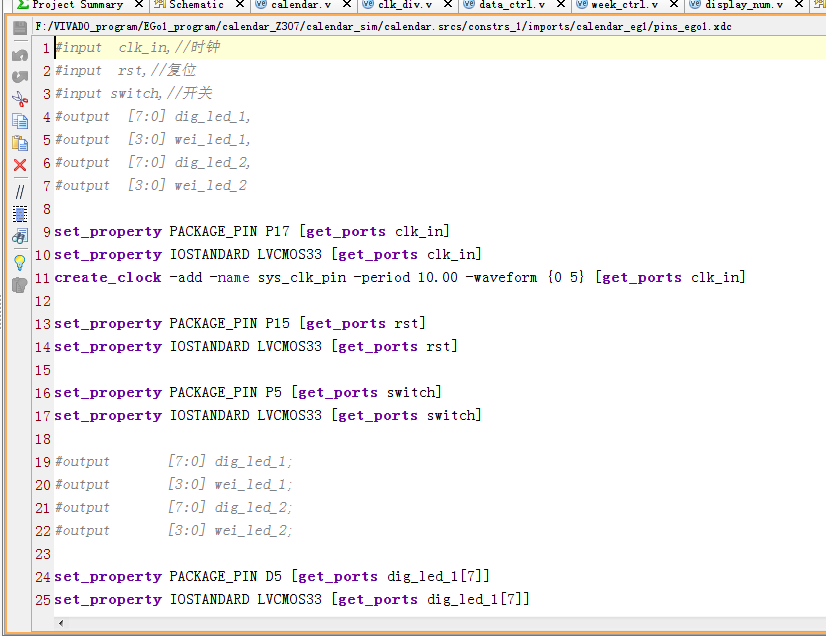The height and width of the screenshot is (636, 826).
Task: Click the Undo icon in editor toolbar
Action: [x=19, y=55]
